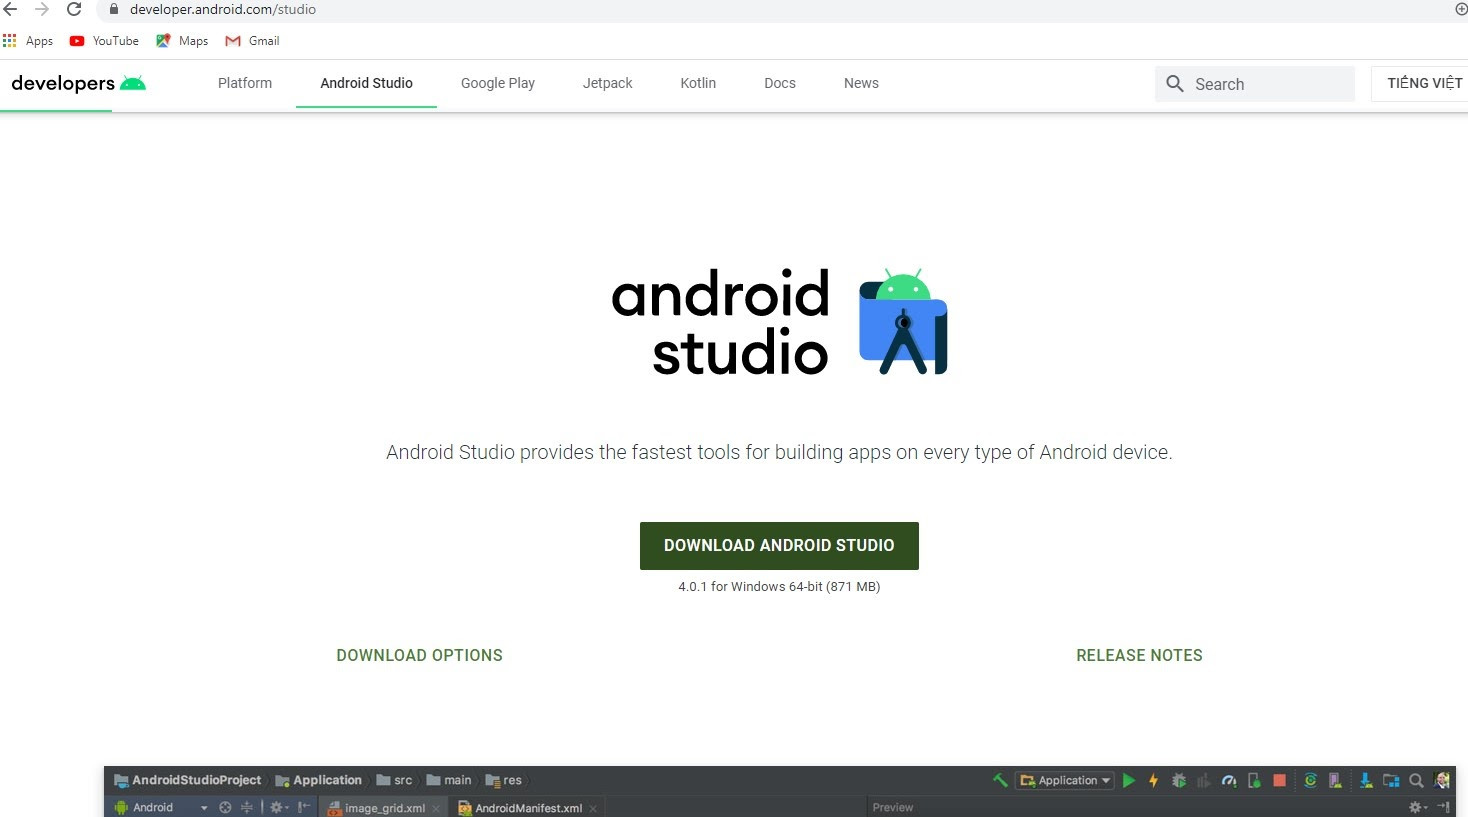Click the browser back arrow

(10, 9)
